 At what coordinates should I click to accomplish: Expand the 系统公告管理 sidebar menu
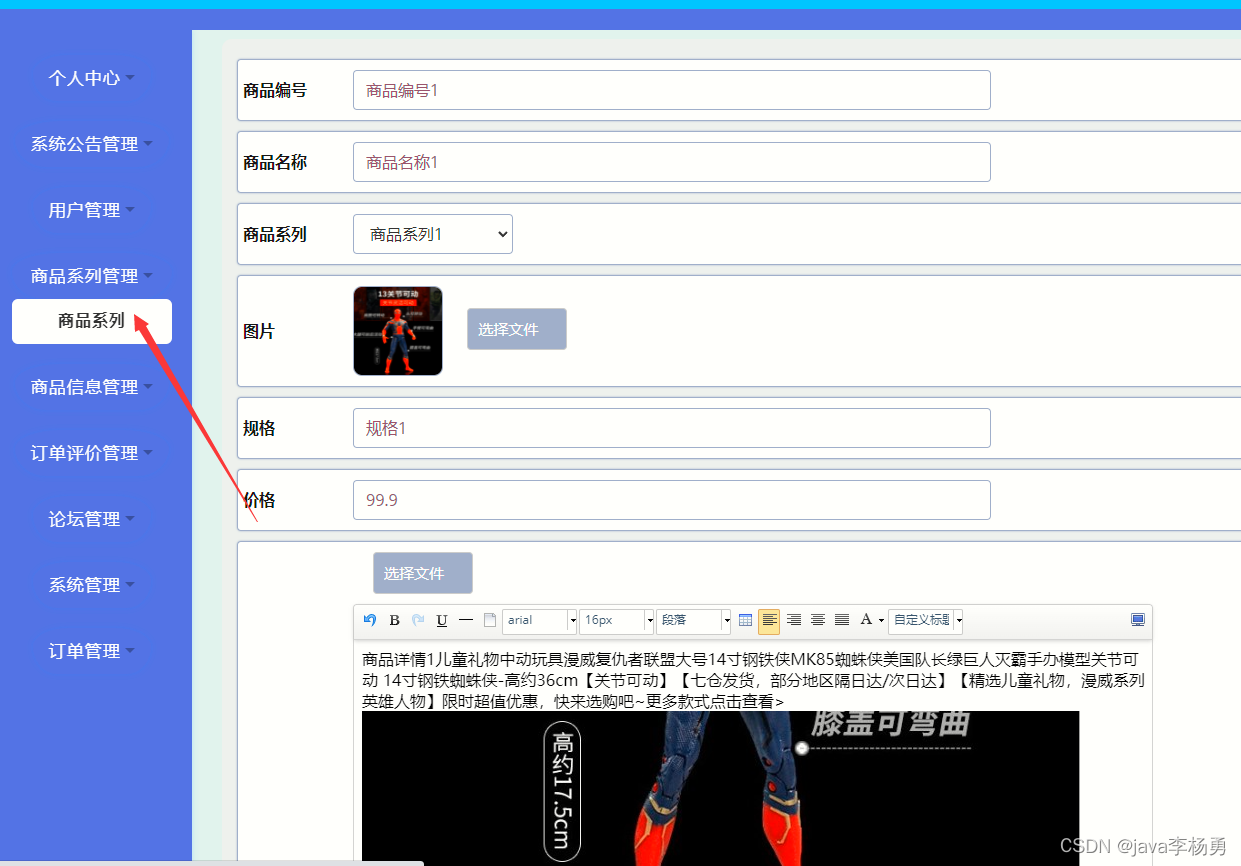[x=91, y=143]
